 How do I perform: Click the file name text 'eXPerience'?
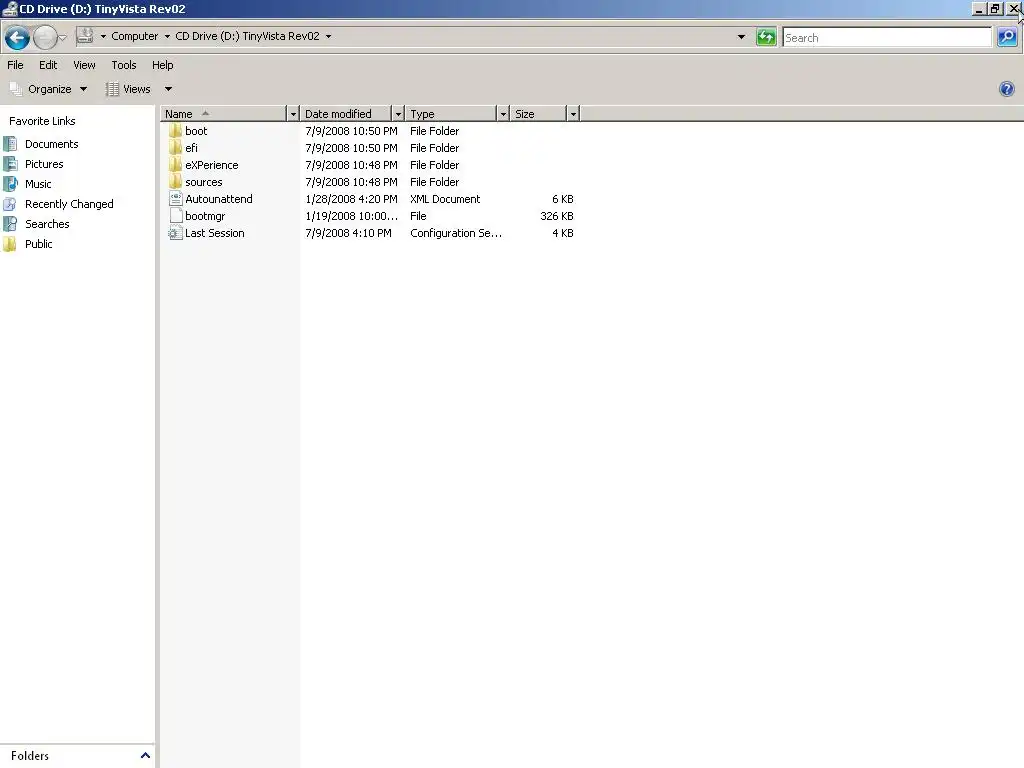(212, 165)
